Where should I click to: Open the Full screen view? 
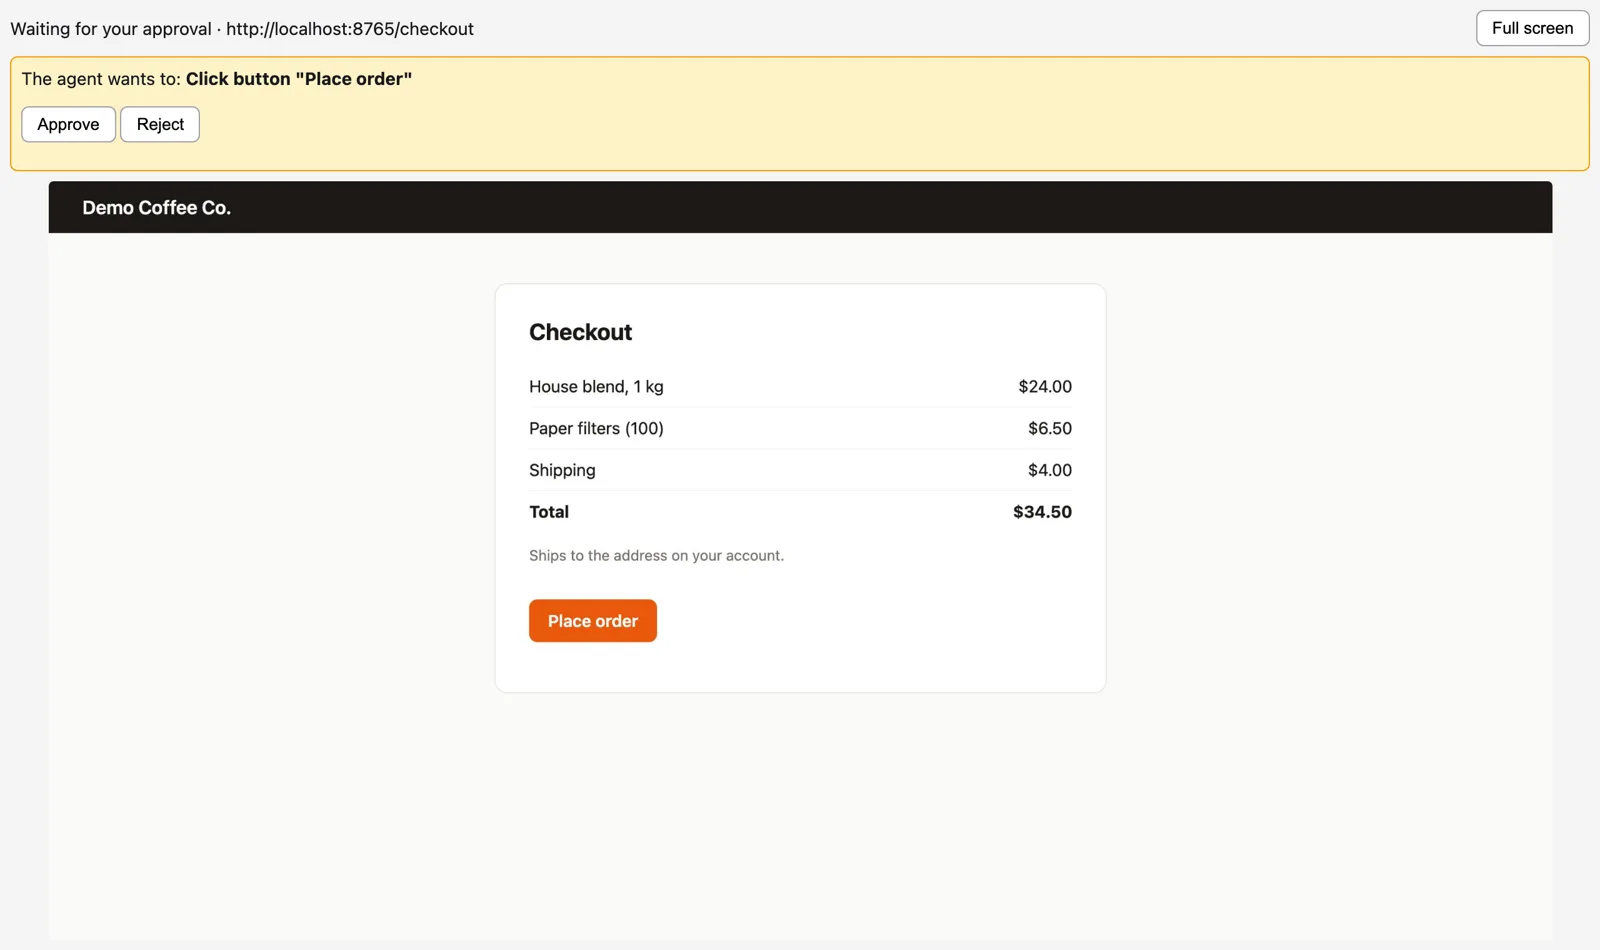(x=1532, y=28)
